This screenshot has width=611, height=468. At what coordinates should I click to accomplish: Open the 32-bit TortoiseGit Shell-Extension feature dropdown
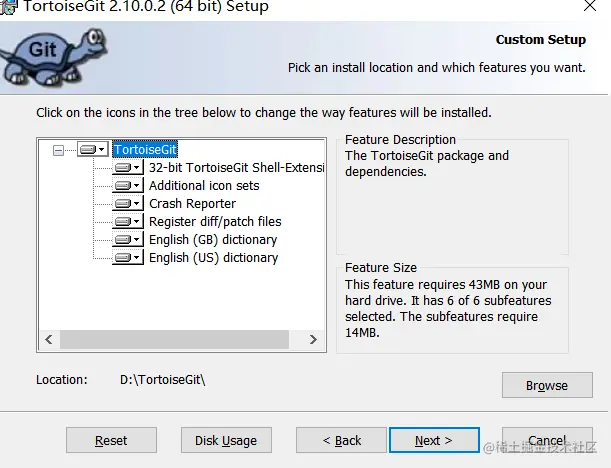pyautogui.click(x=128, y=168)
